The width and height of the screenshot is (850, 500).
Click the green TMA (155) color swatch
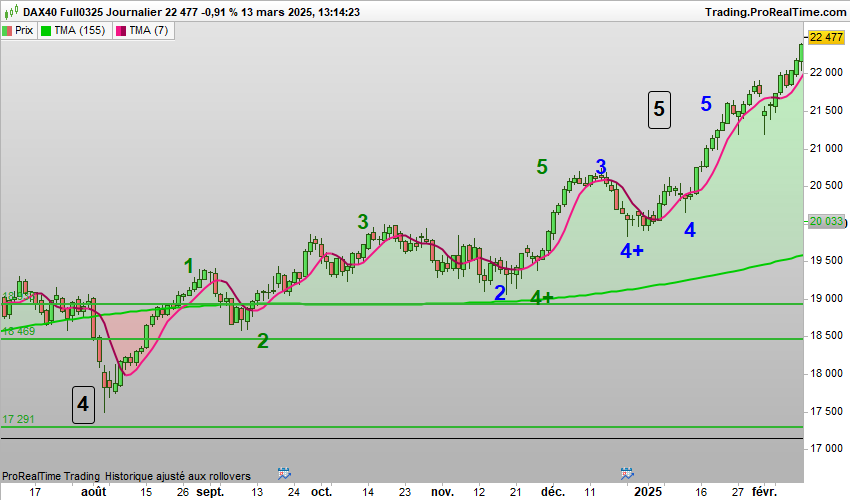point(46,31)
